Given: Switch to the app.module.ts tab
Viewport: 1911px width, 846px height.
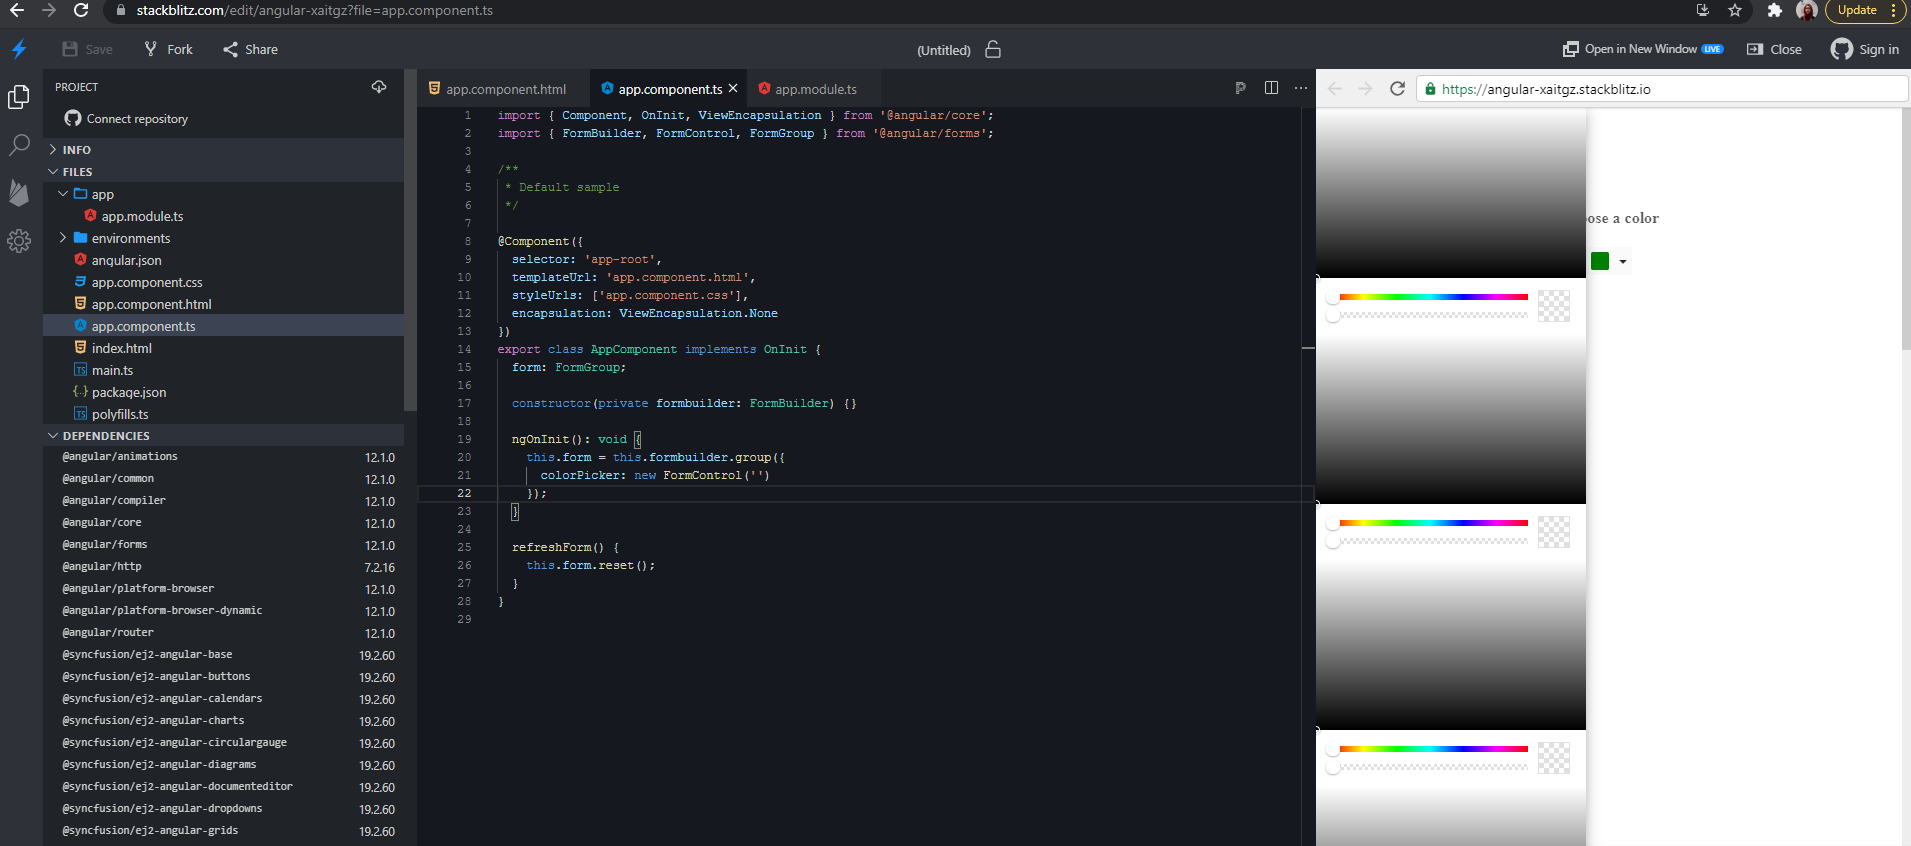Looking at the screenshot, I should (x=815, y=89).
